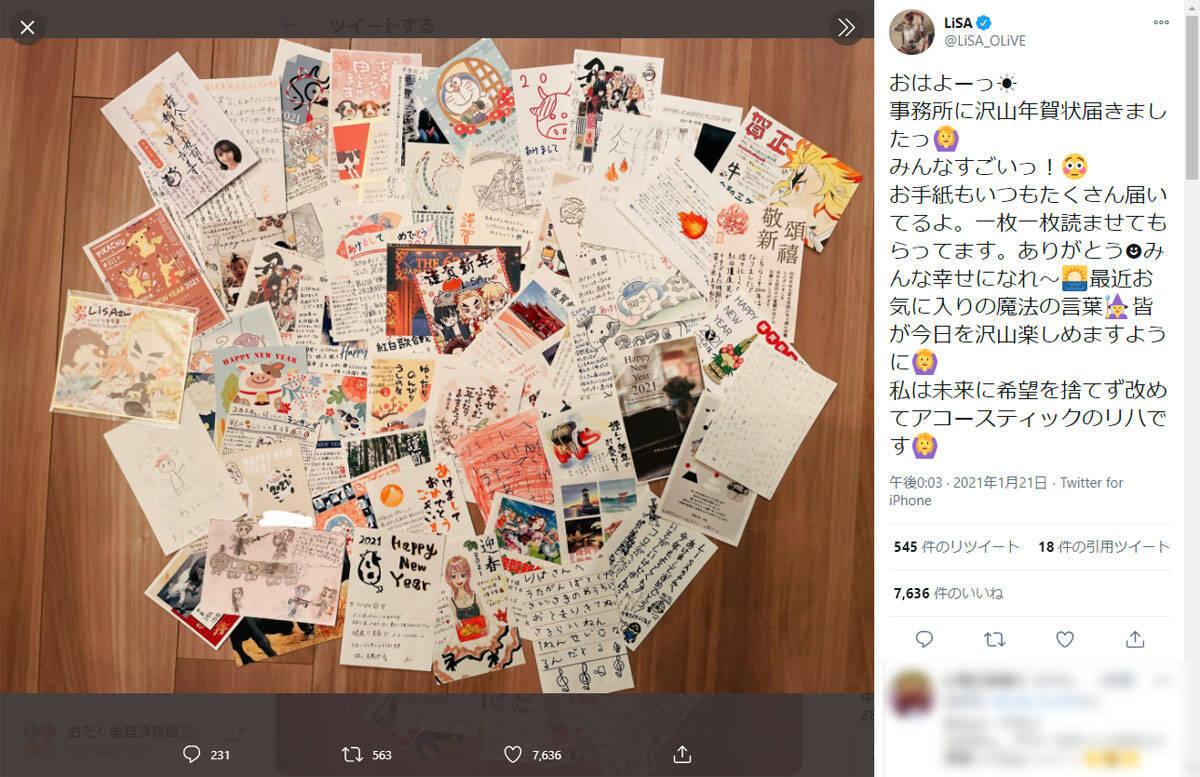
Task: Open the 7,636 件のいいね likes list
Action: [948, 594]
